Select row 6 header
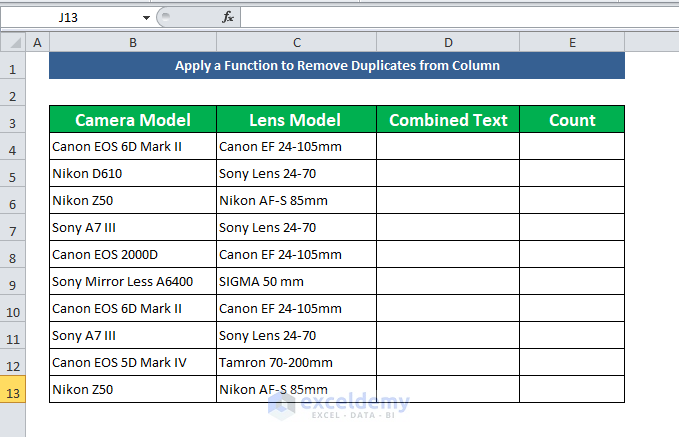This screenshot has height=437, width=679. tap(13, 200)
